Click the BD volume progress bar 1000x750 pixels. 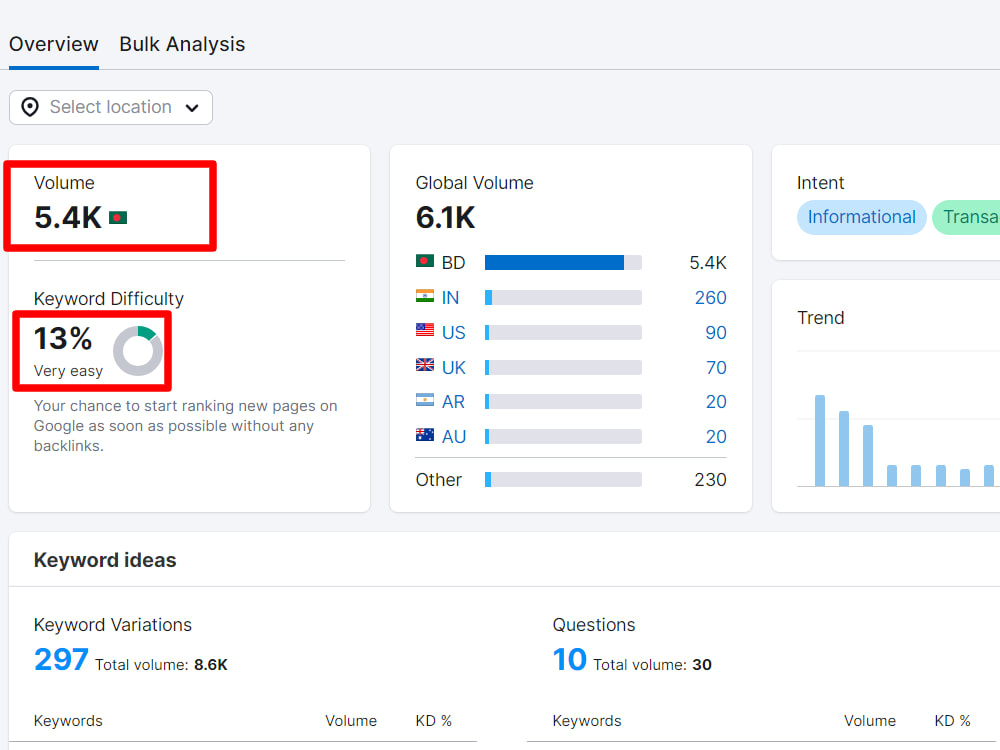[563, 263]
